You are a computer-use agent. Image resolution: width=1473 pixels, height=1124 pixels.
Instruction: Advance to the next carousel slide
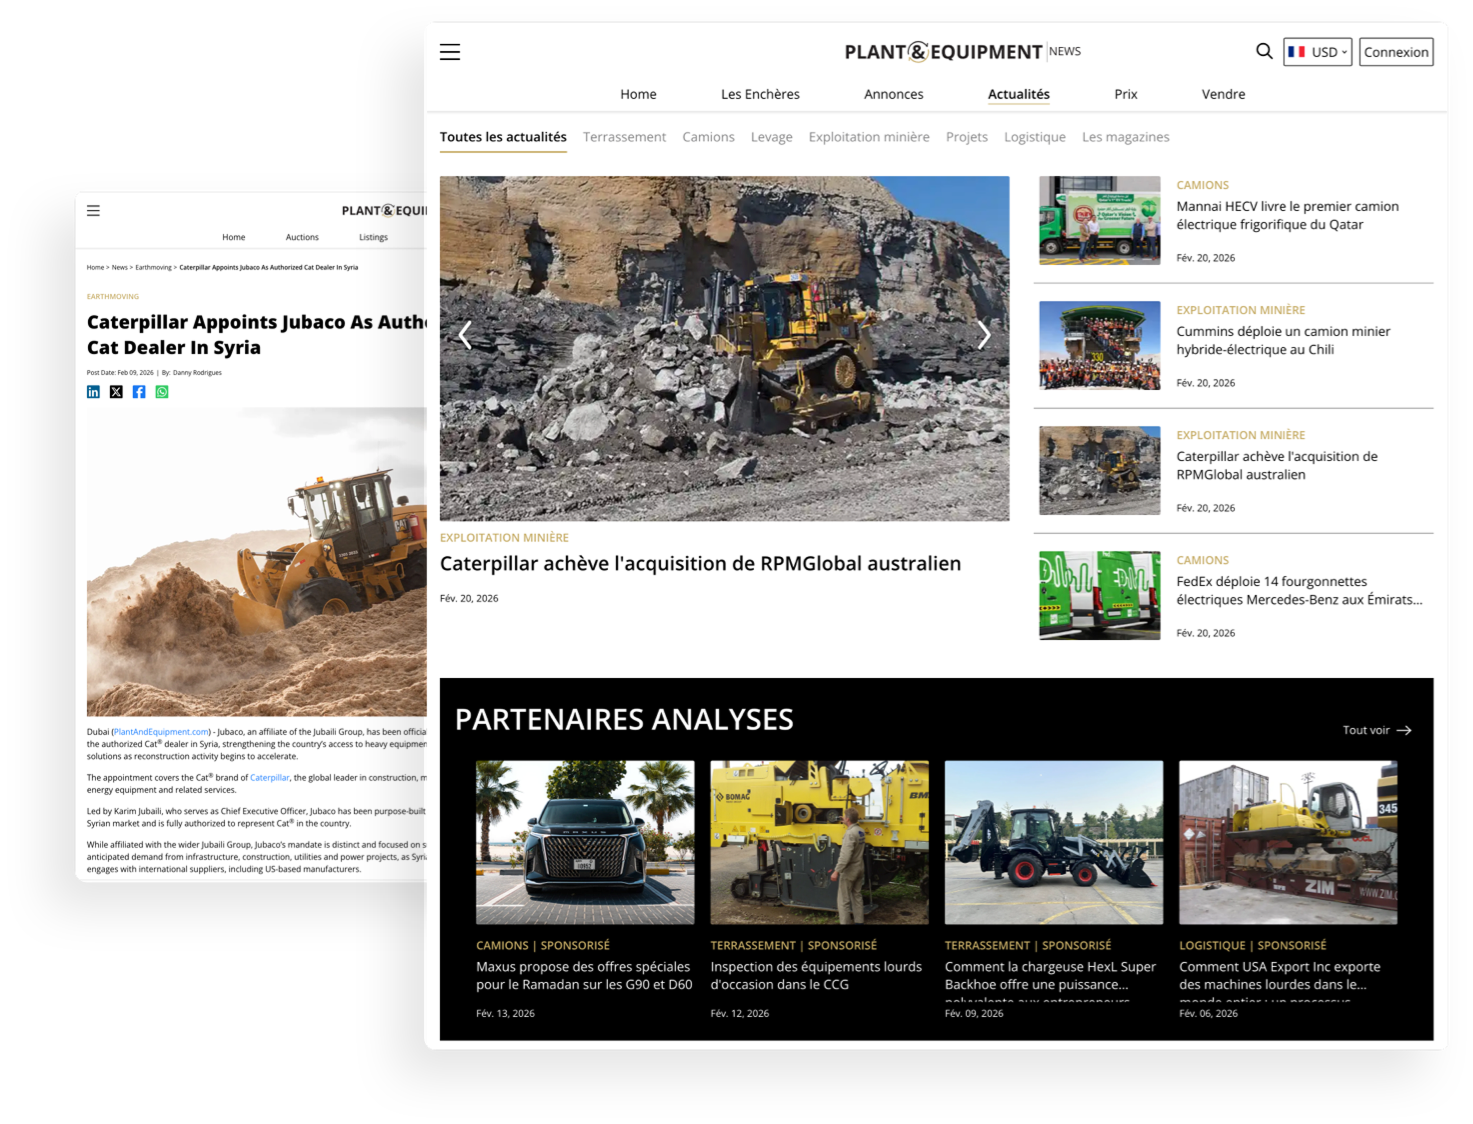(x=984, y=335)
